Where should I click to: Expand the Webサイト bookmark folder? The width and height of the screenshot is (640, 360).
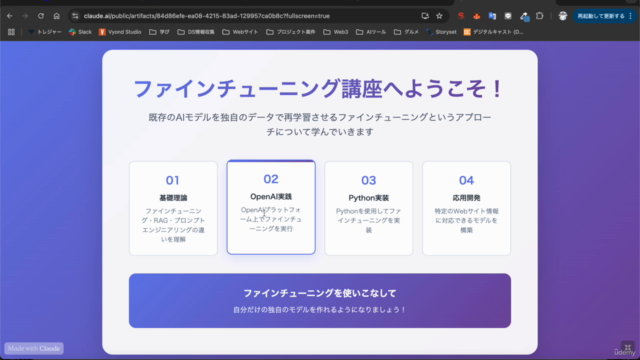pos(240,32)
